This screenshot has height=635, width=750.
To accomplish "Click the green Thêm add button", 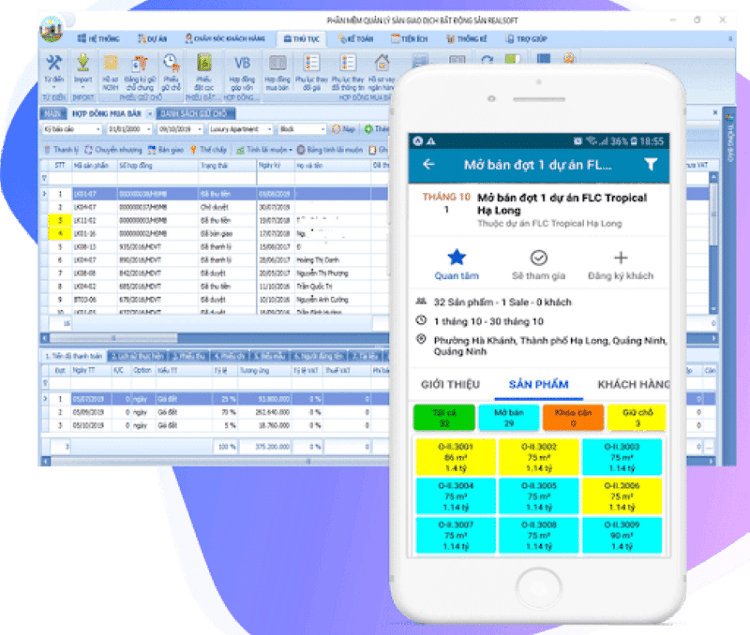I will tap(377, 129).
